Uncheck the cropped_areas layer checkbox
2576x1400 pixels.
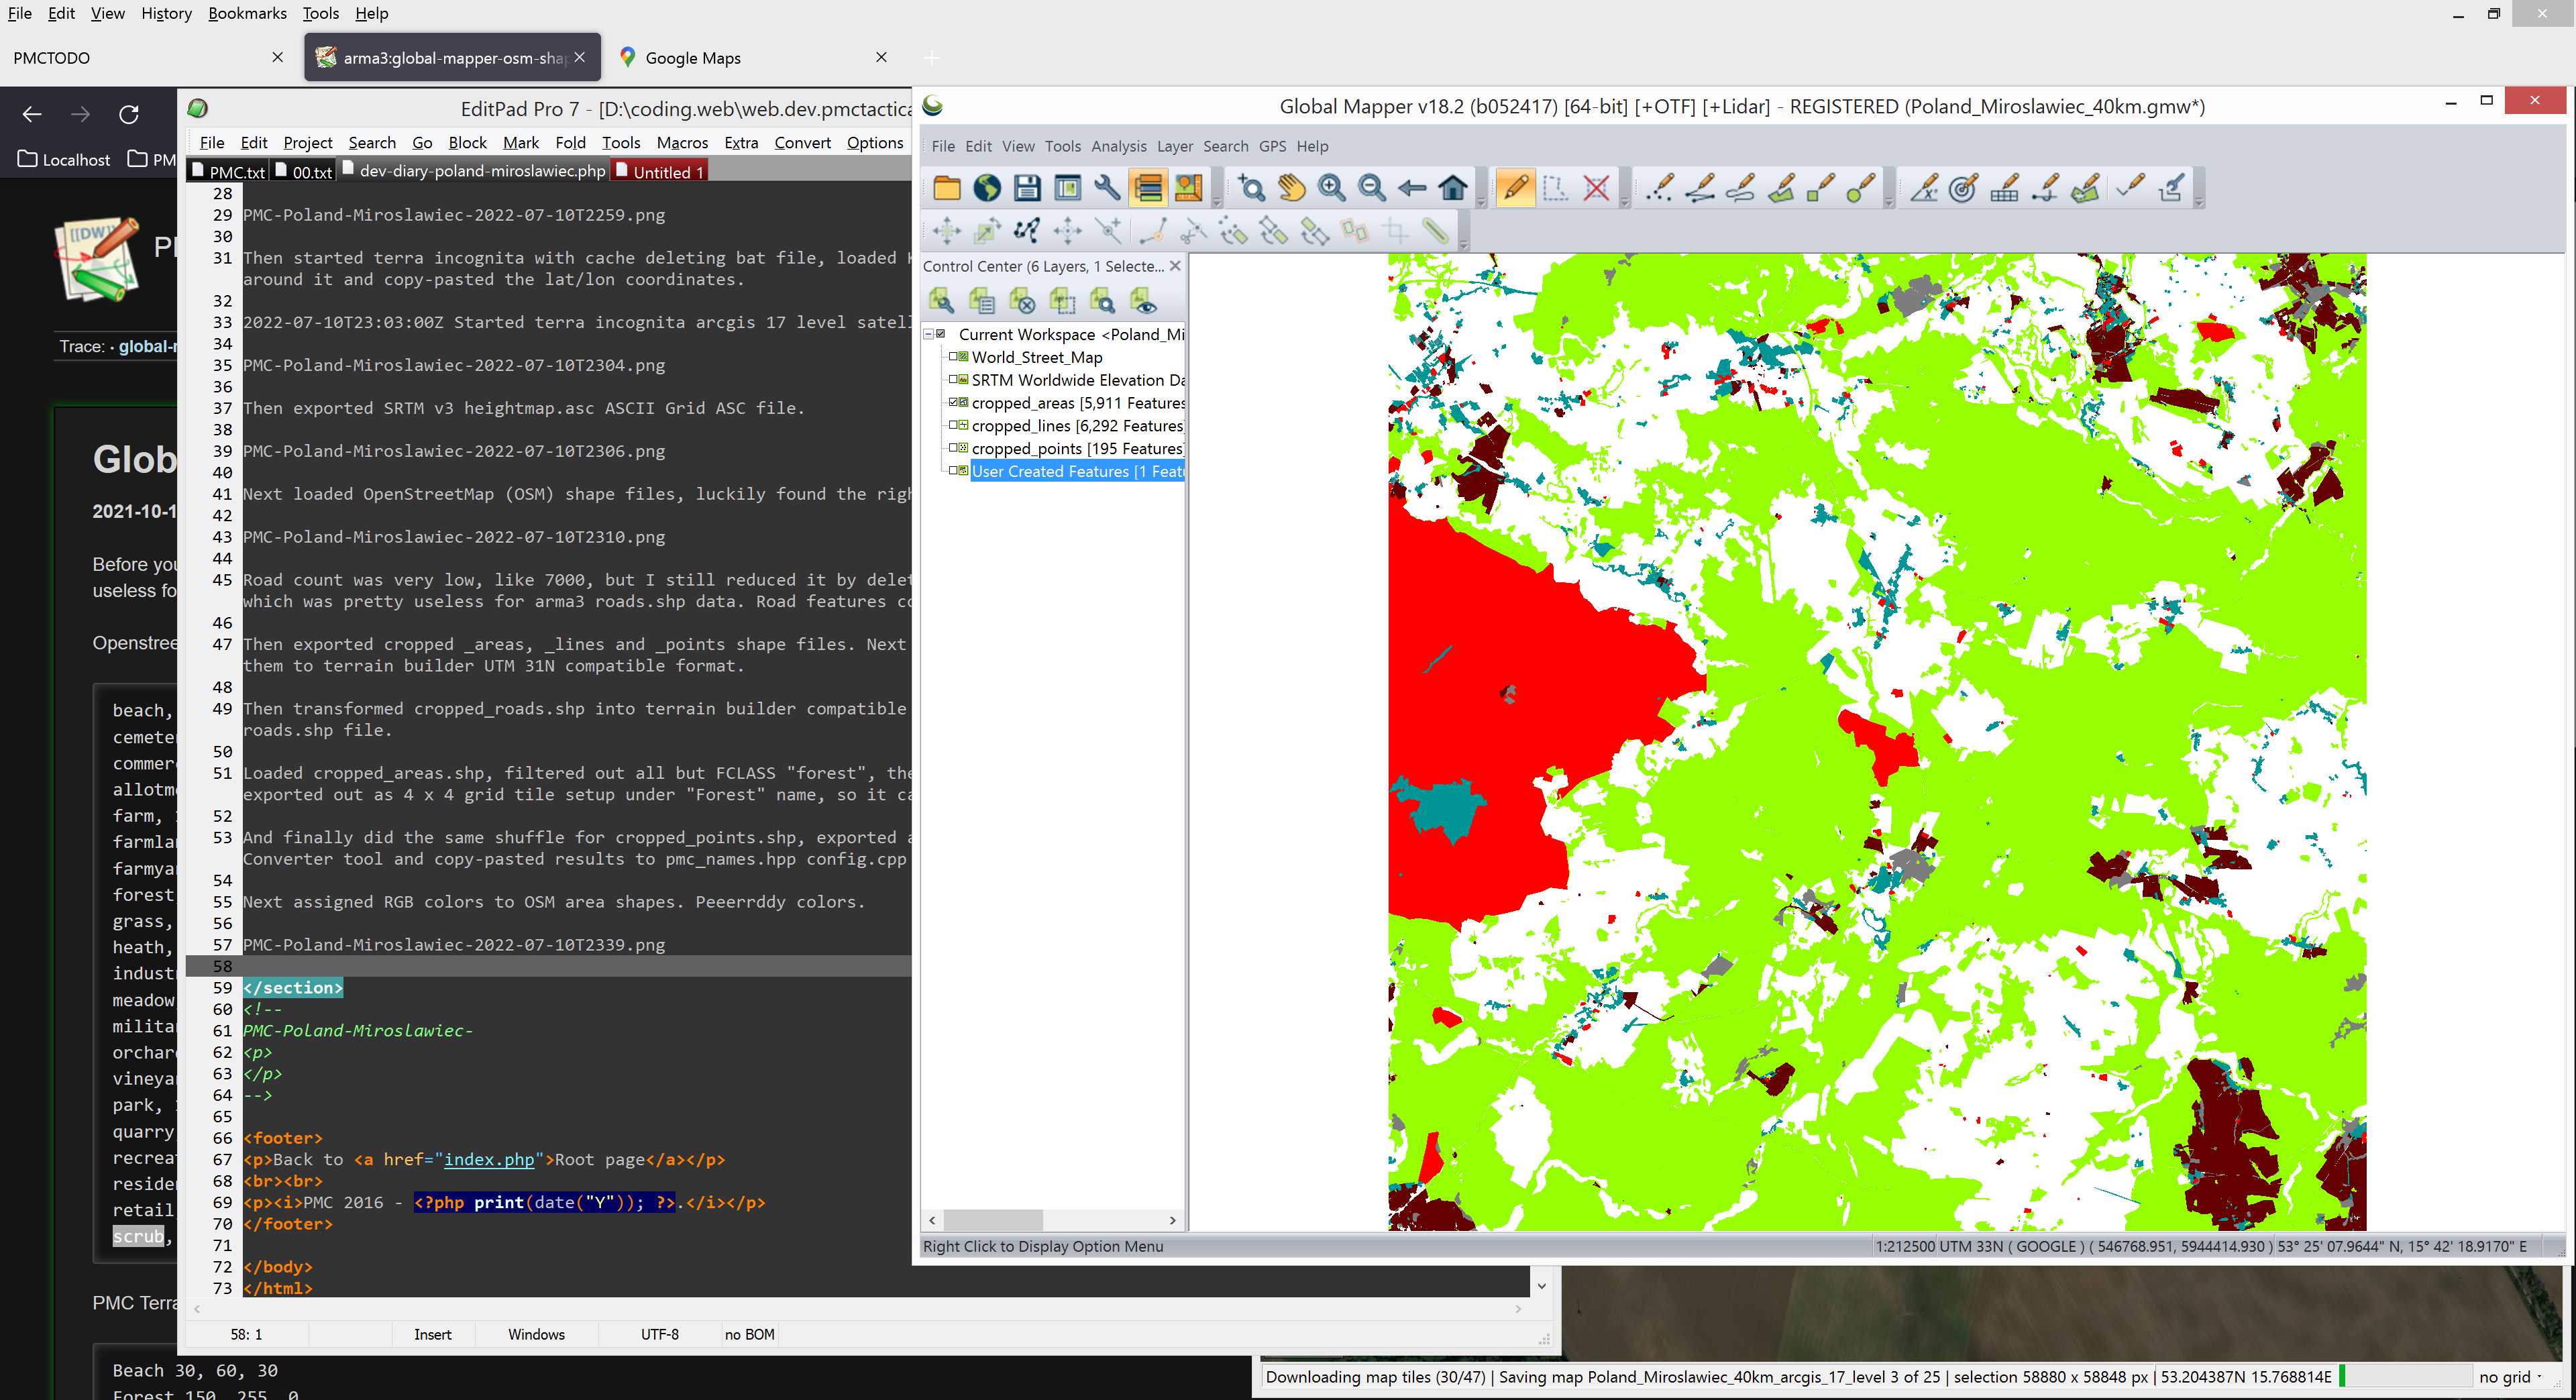pyautogui.click(x=953, y=402)
